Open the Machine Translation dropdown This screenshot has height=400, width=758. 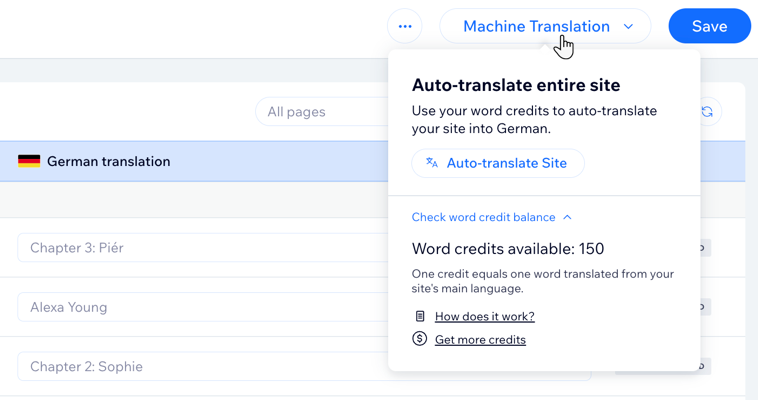[545, 26]
